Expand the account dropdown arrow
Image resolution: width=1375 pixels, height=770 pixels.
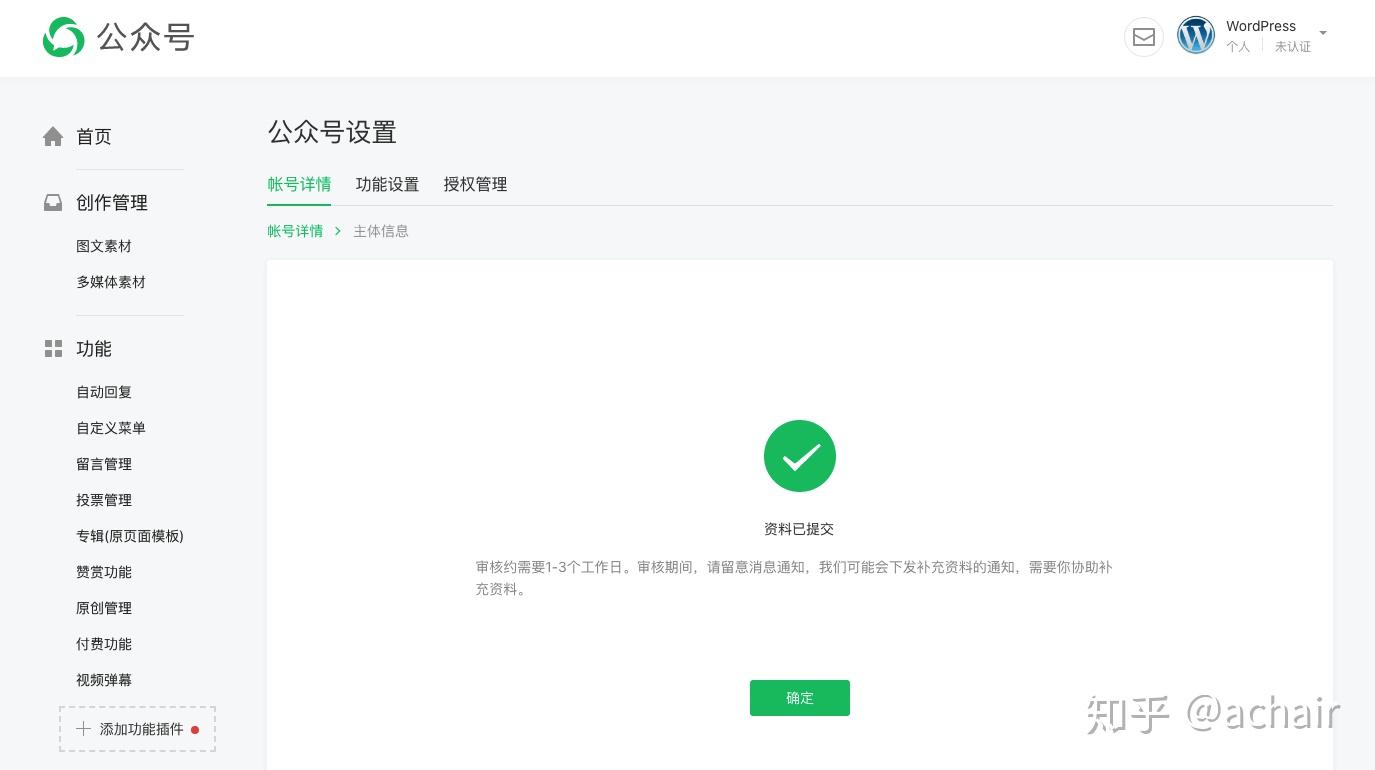pyautogui.click(x=1323, y=33)
